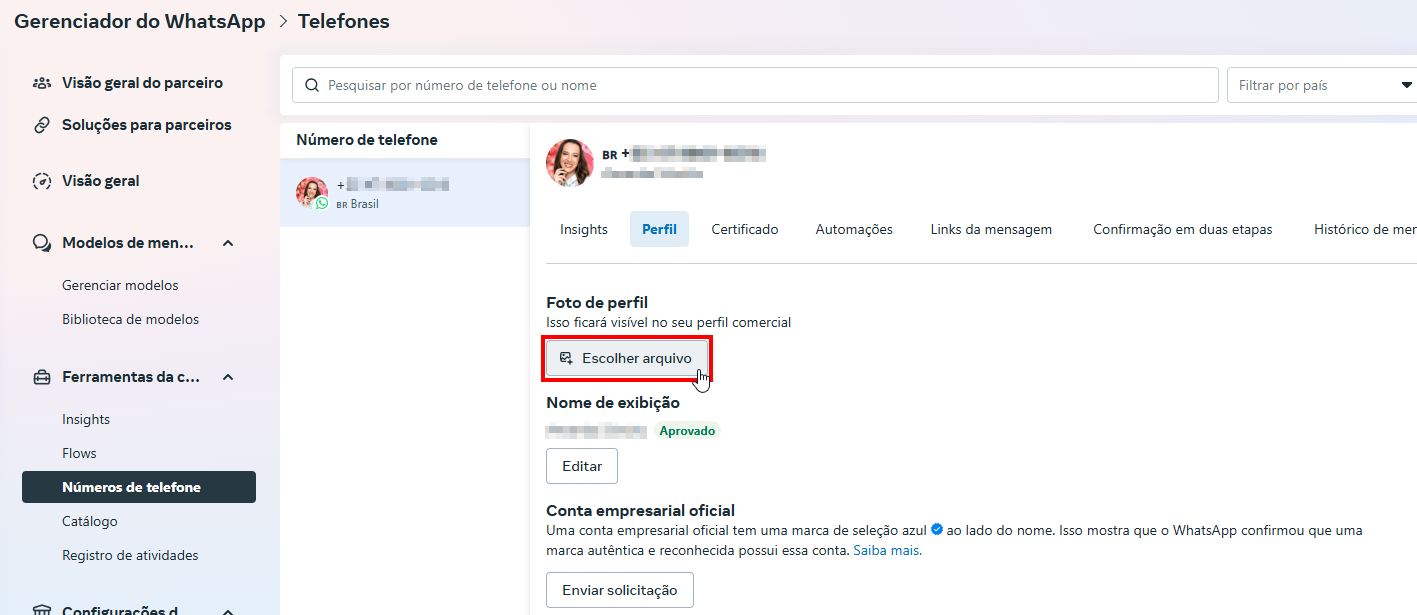Click the Editar display name button
The image size is (1417, 615).
click(582, 466)
